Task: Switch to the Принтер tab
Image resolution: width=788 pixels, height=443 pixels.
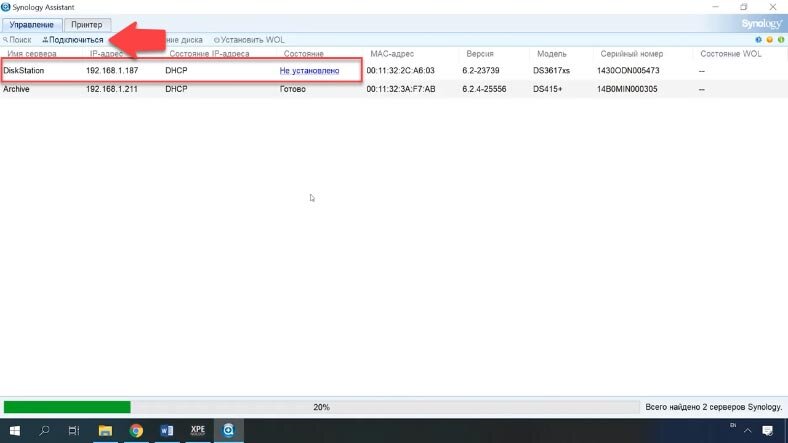Action: pyautogui.click(x=86, y=25)
